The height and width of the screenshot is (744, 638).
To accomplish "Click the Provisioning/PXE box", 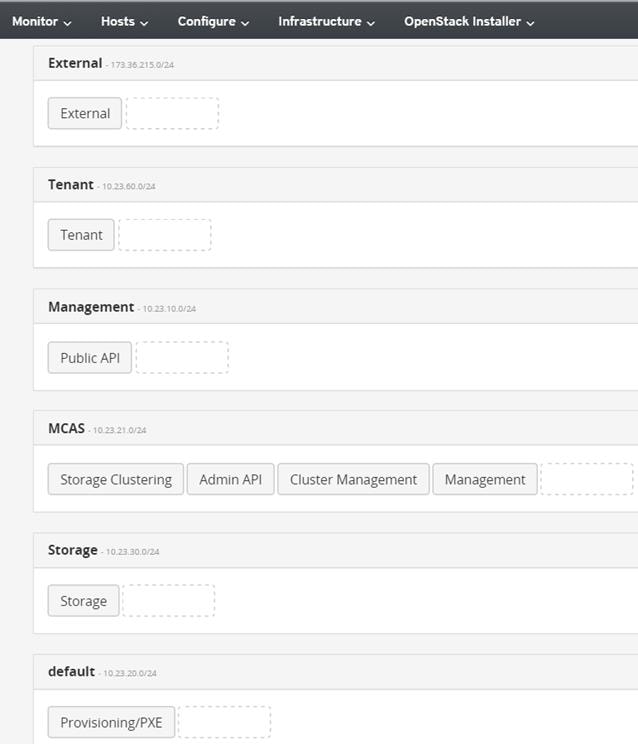I will click(111, 722).
